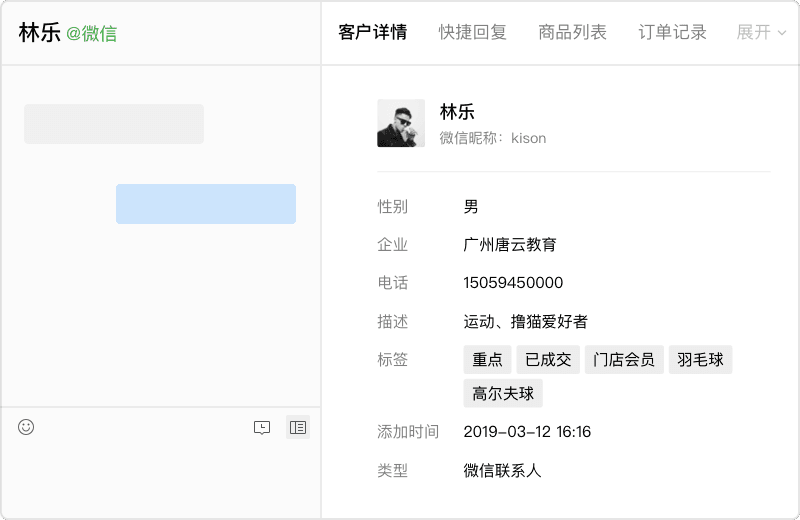Click the chat history message icon
The width and height of the screenshot is (800, 520).
click(x=262, y=428)
